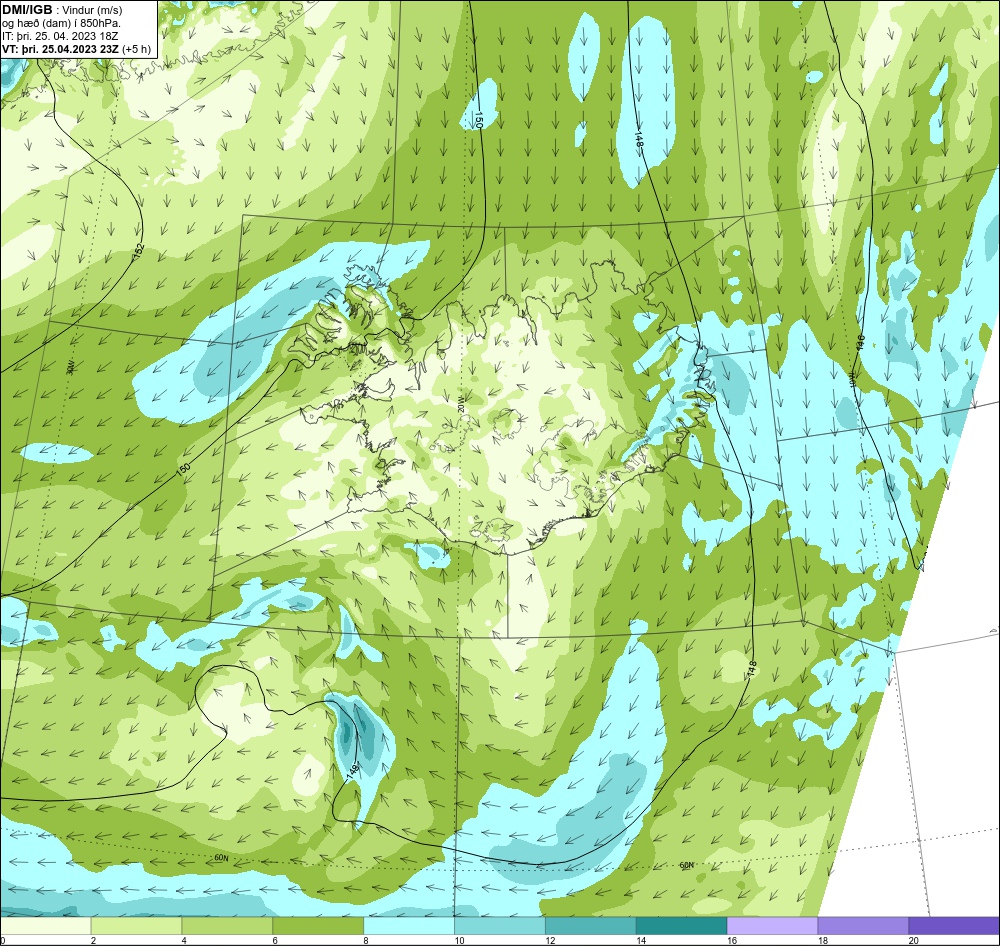Click the '146' contour label

pos(859,343)
